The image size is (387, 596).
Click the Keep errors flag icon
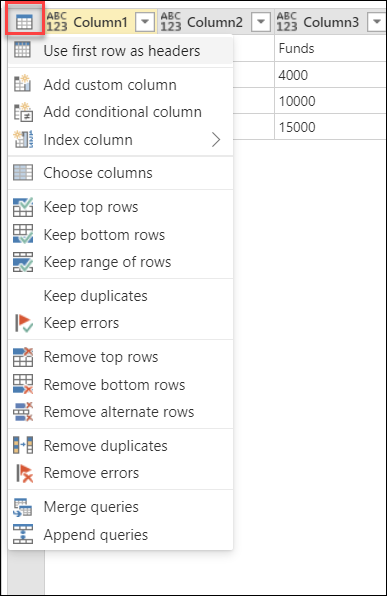tap(24, 323)
